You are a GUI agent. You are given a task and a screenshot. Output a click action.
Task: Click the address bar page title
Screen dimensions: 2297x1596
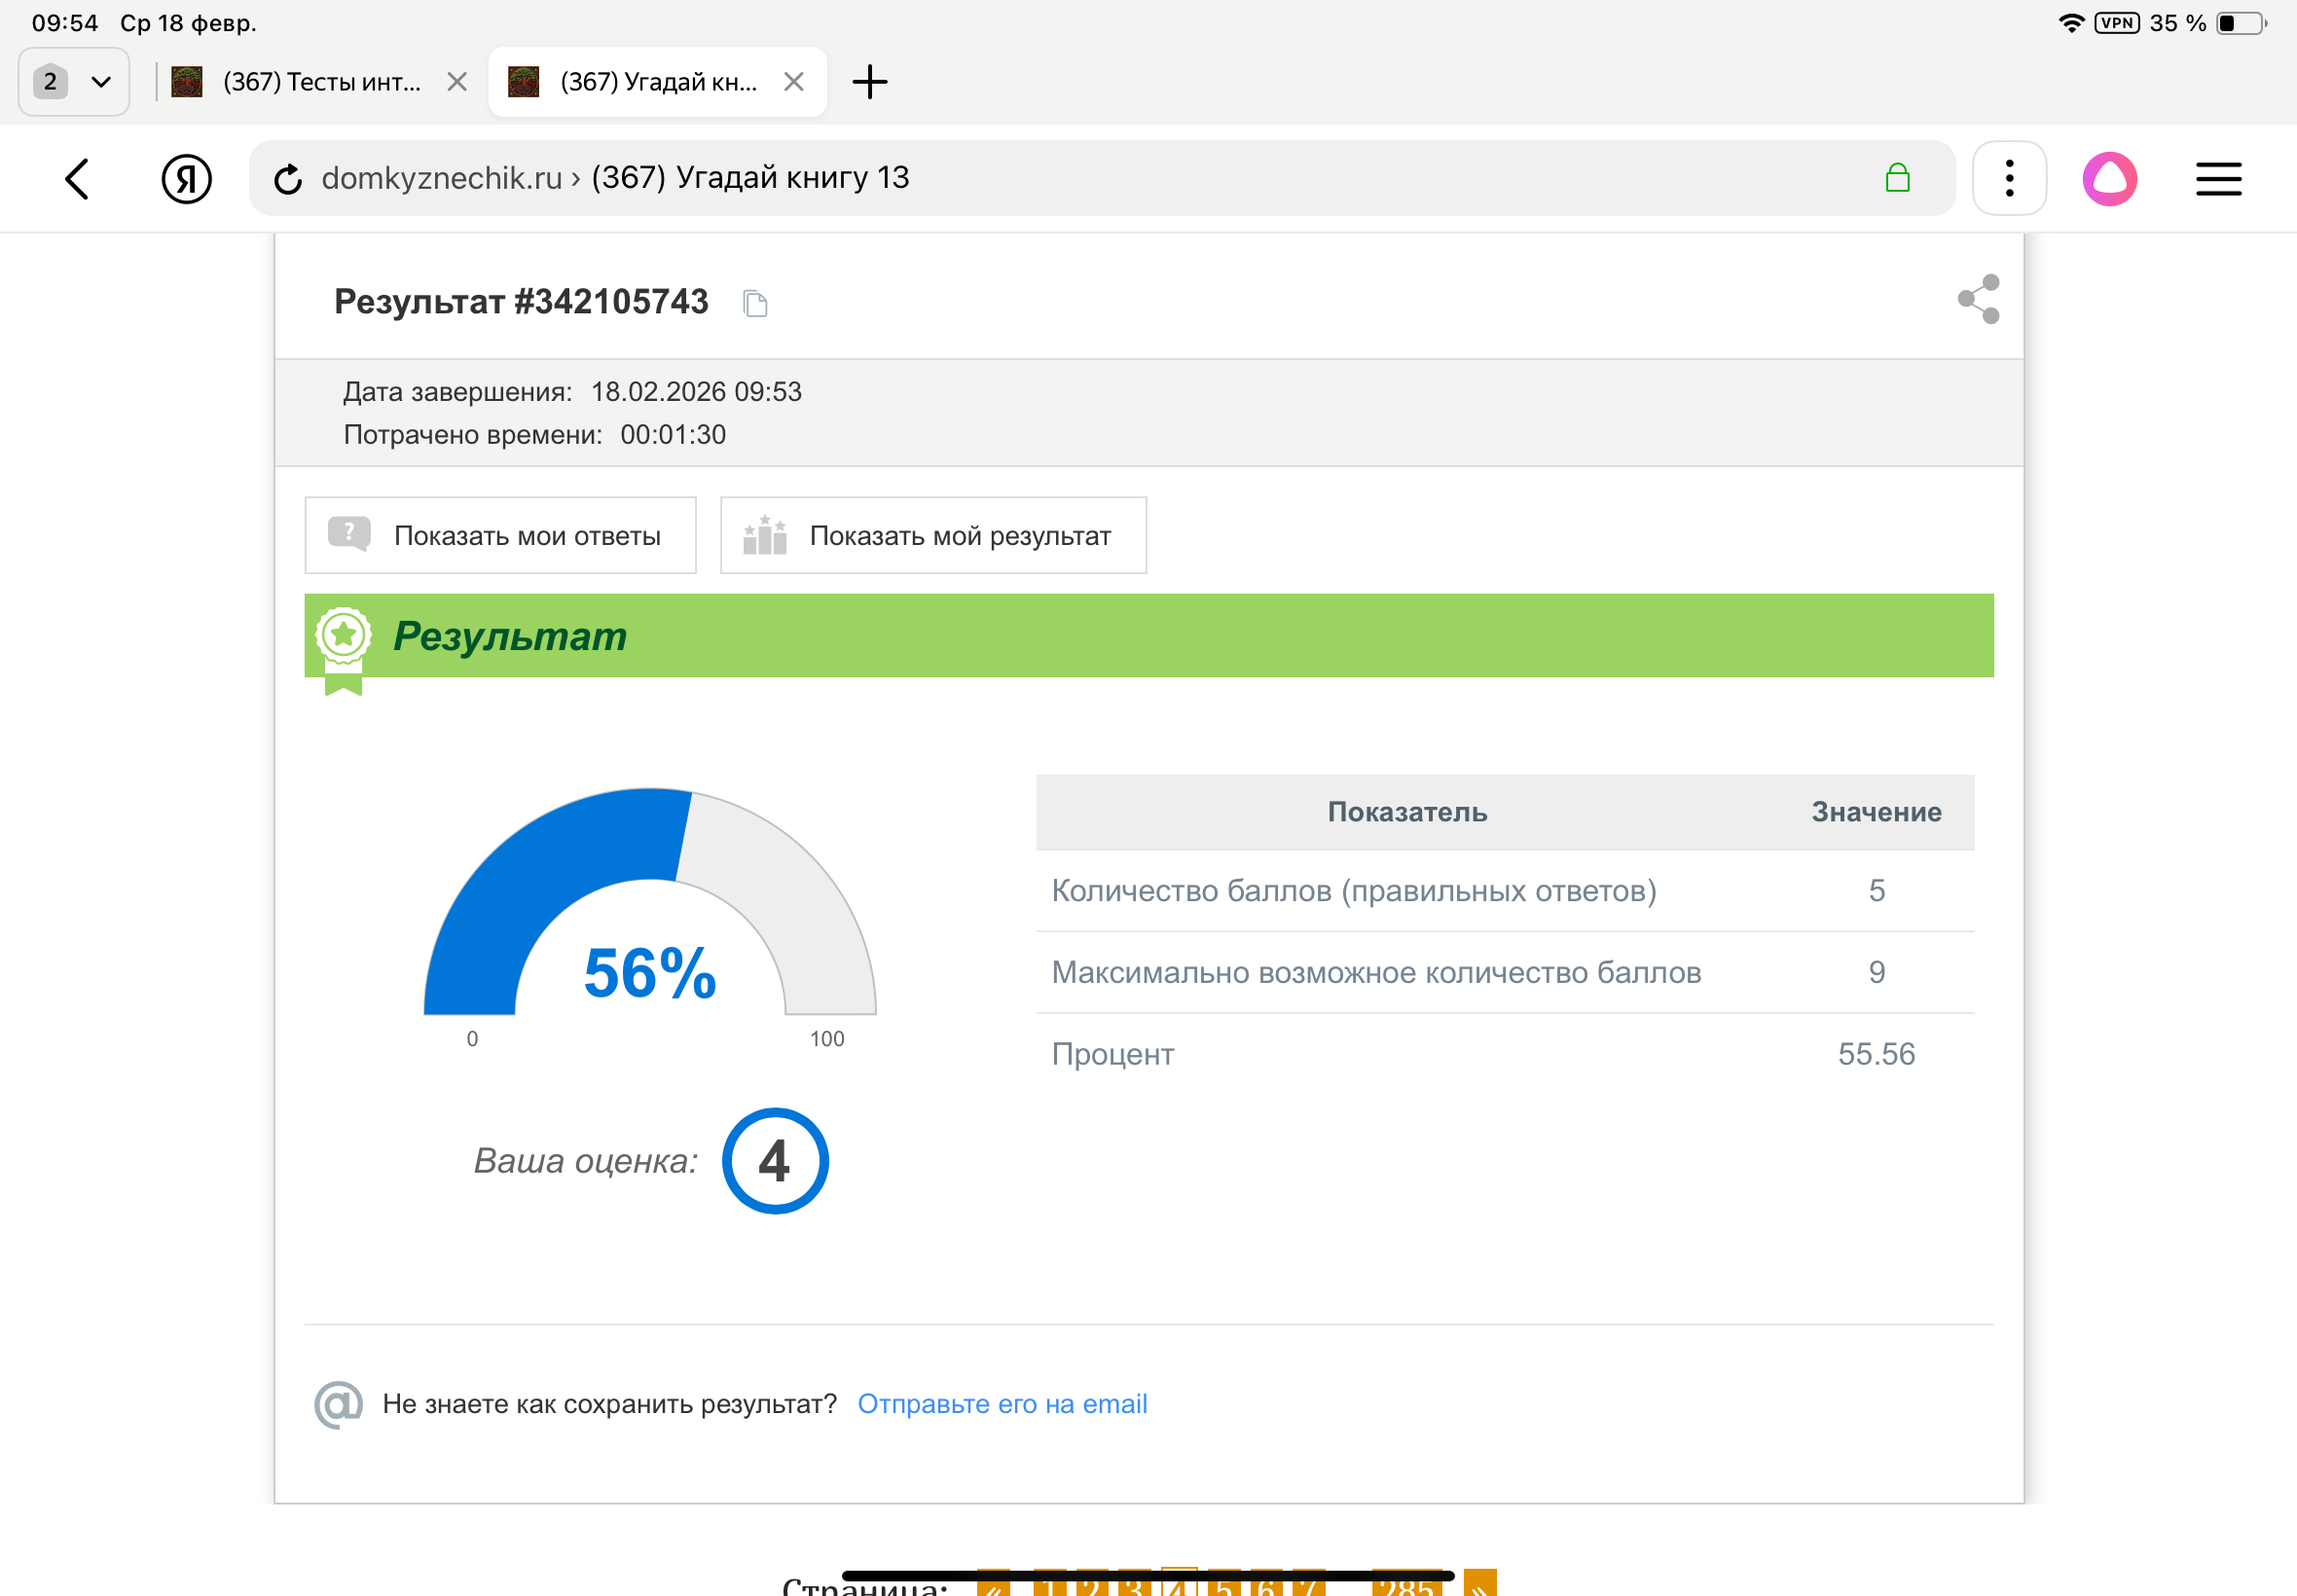[750, 178]
